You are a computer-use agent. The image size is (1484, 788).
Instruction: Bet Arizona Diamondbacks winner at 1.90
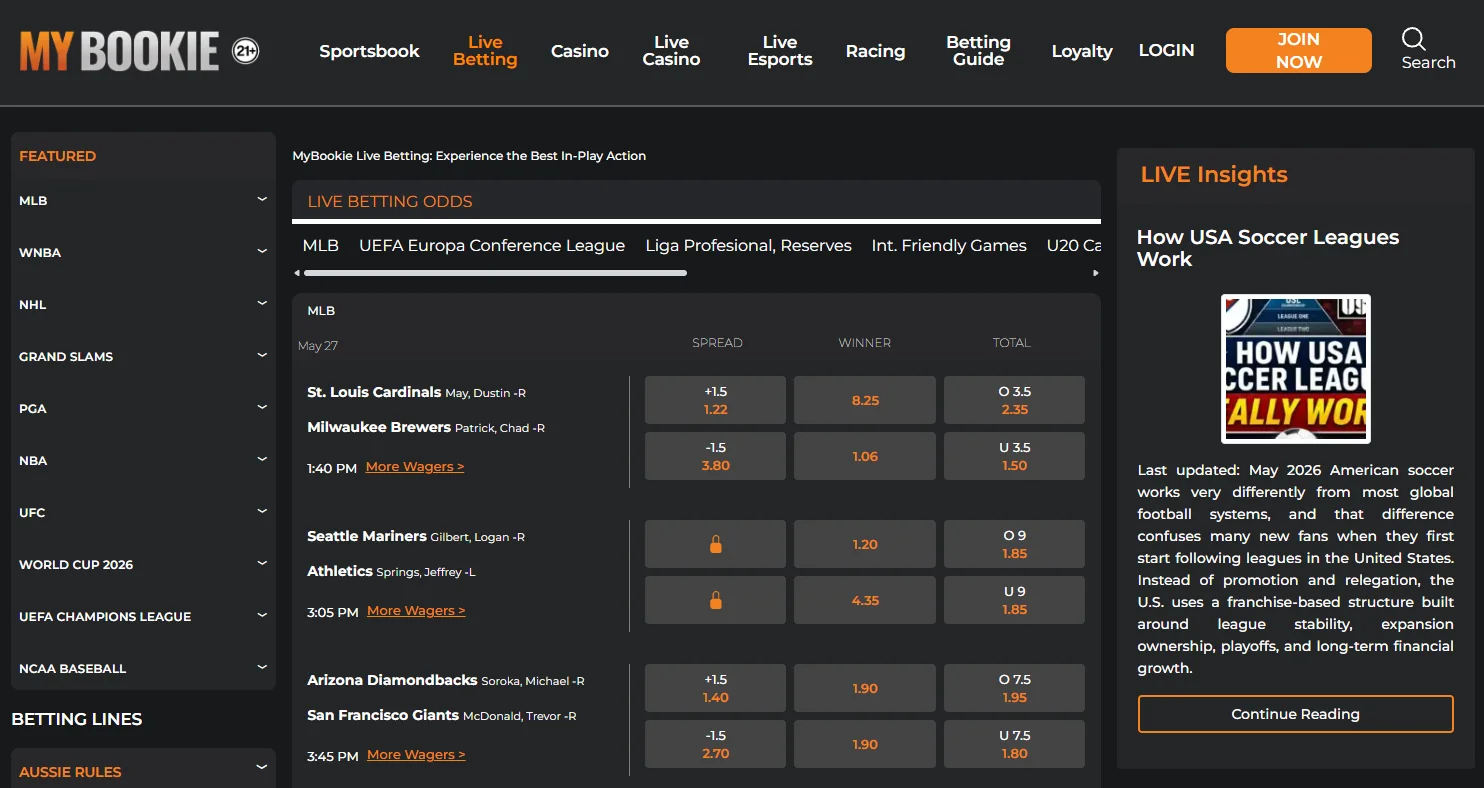coord(865,688)
